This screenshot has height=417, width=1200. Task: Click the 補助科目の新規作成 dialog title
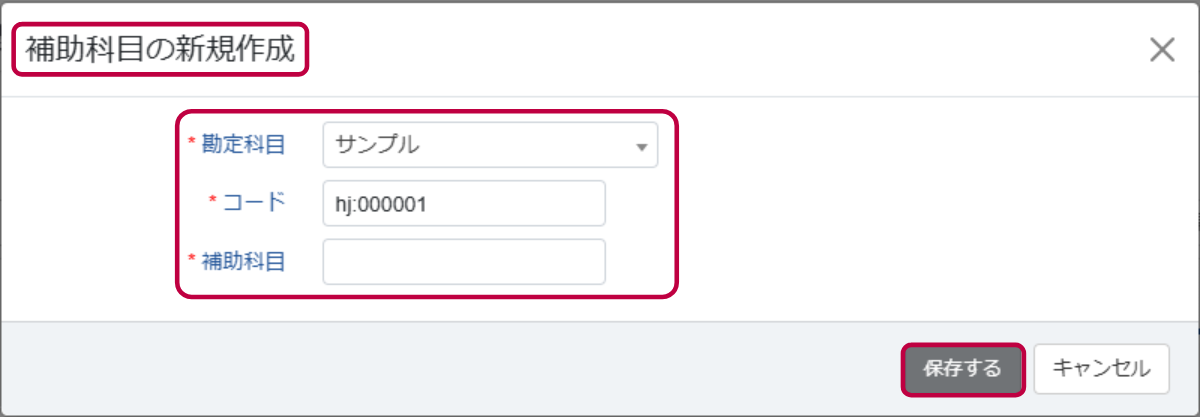pyautogui.click(x=160, y=50)
